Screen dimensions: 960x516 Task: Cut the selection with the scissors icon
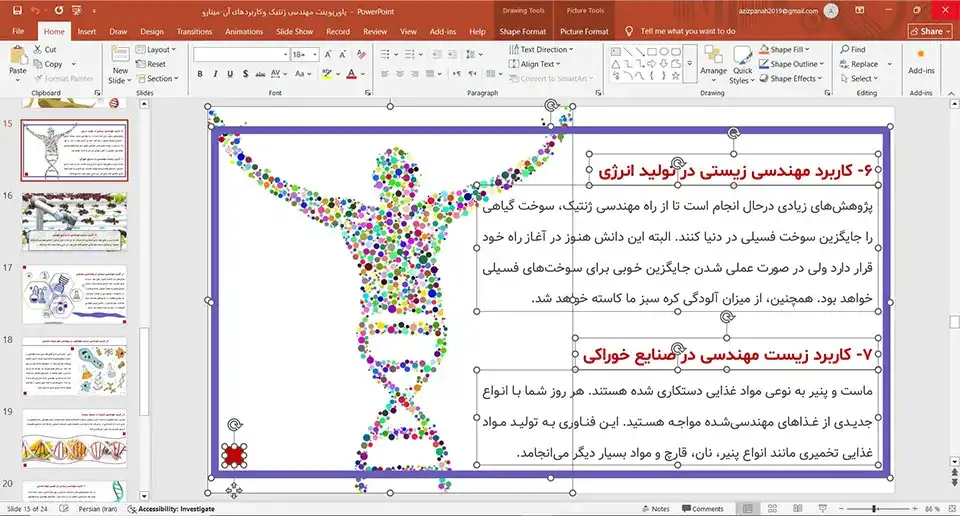pyautogui.click(x=45, y=50)
